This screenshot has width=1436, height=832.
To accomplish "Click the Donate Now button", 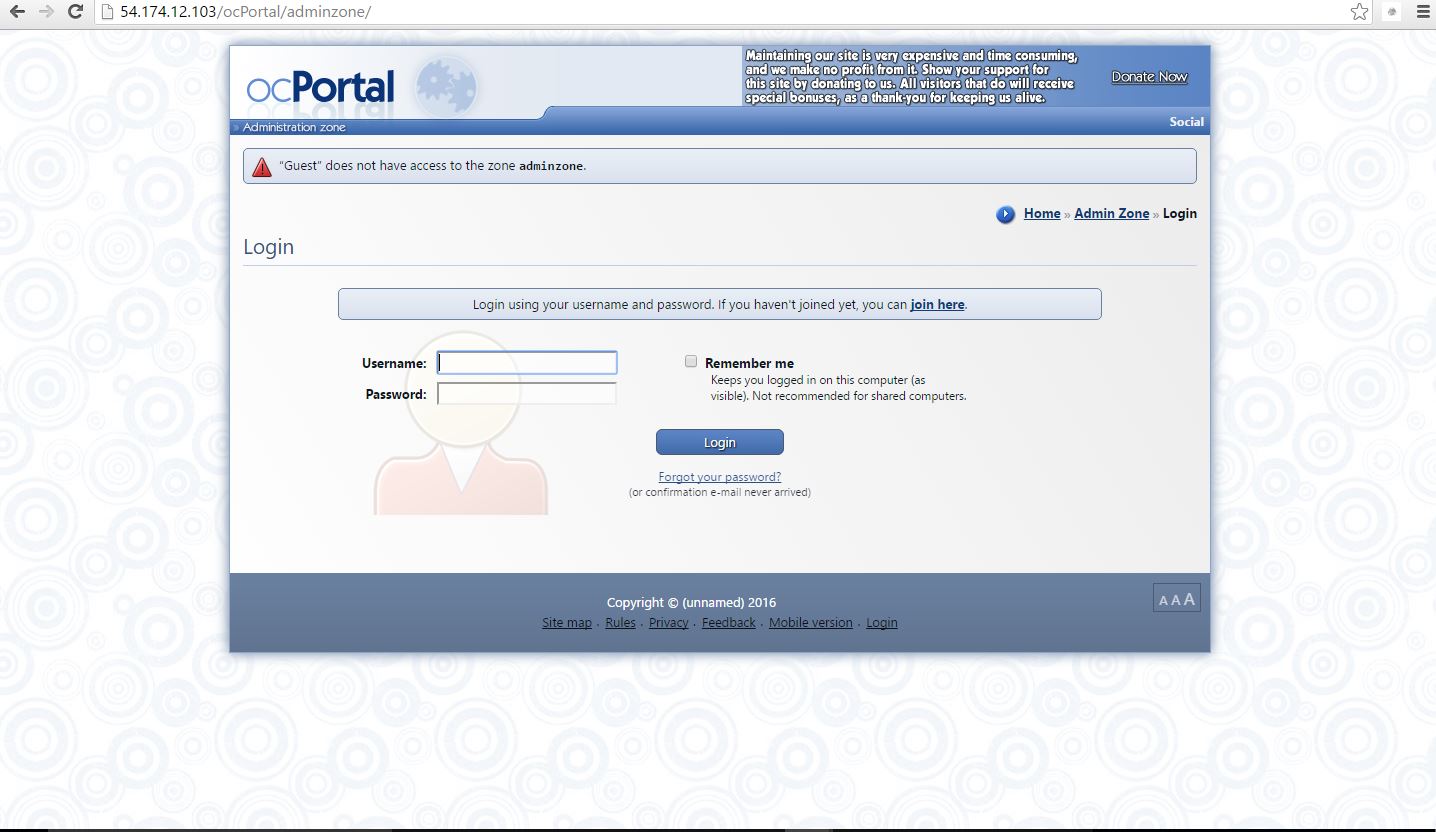I will [1148, 76].
